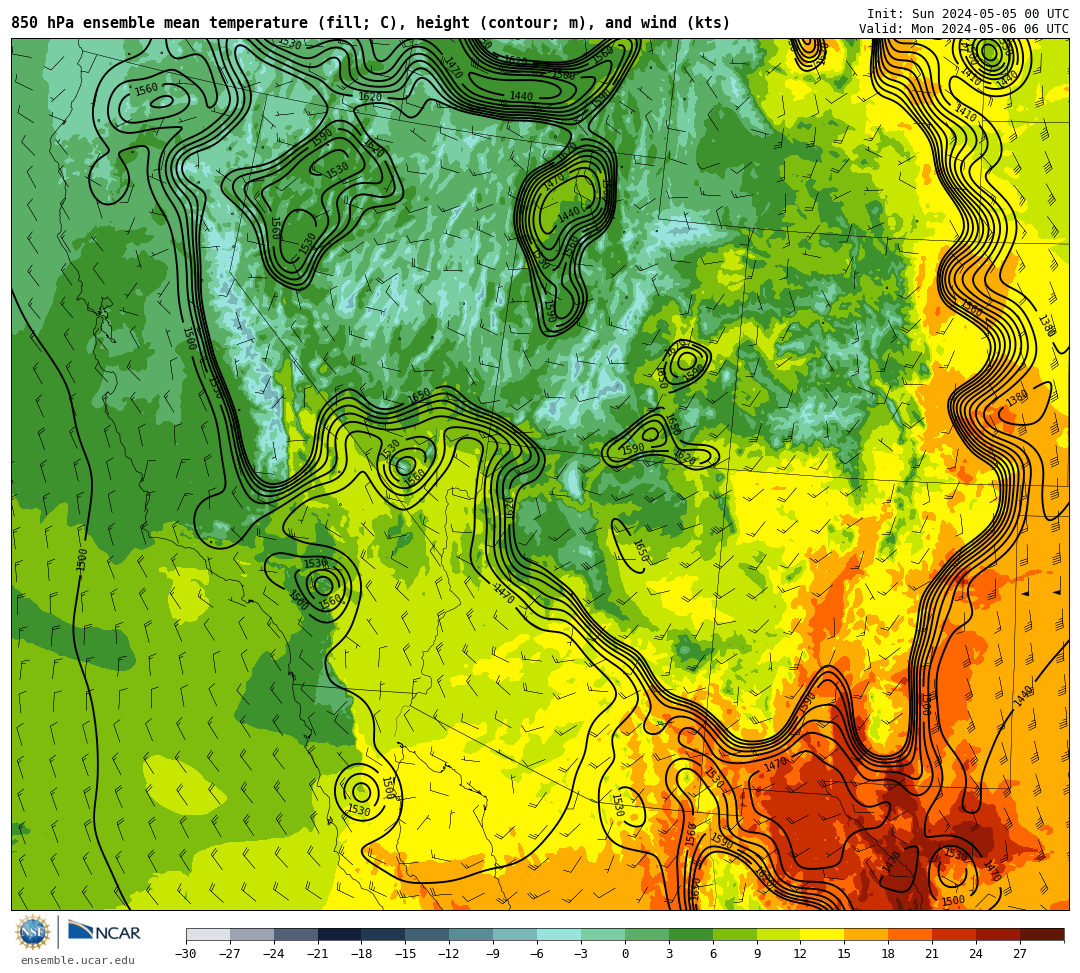Viewport: 1080px width, 973px height.
Task: Click the −21 colorbar tick label
Action: 318,954
